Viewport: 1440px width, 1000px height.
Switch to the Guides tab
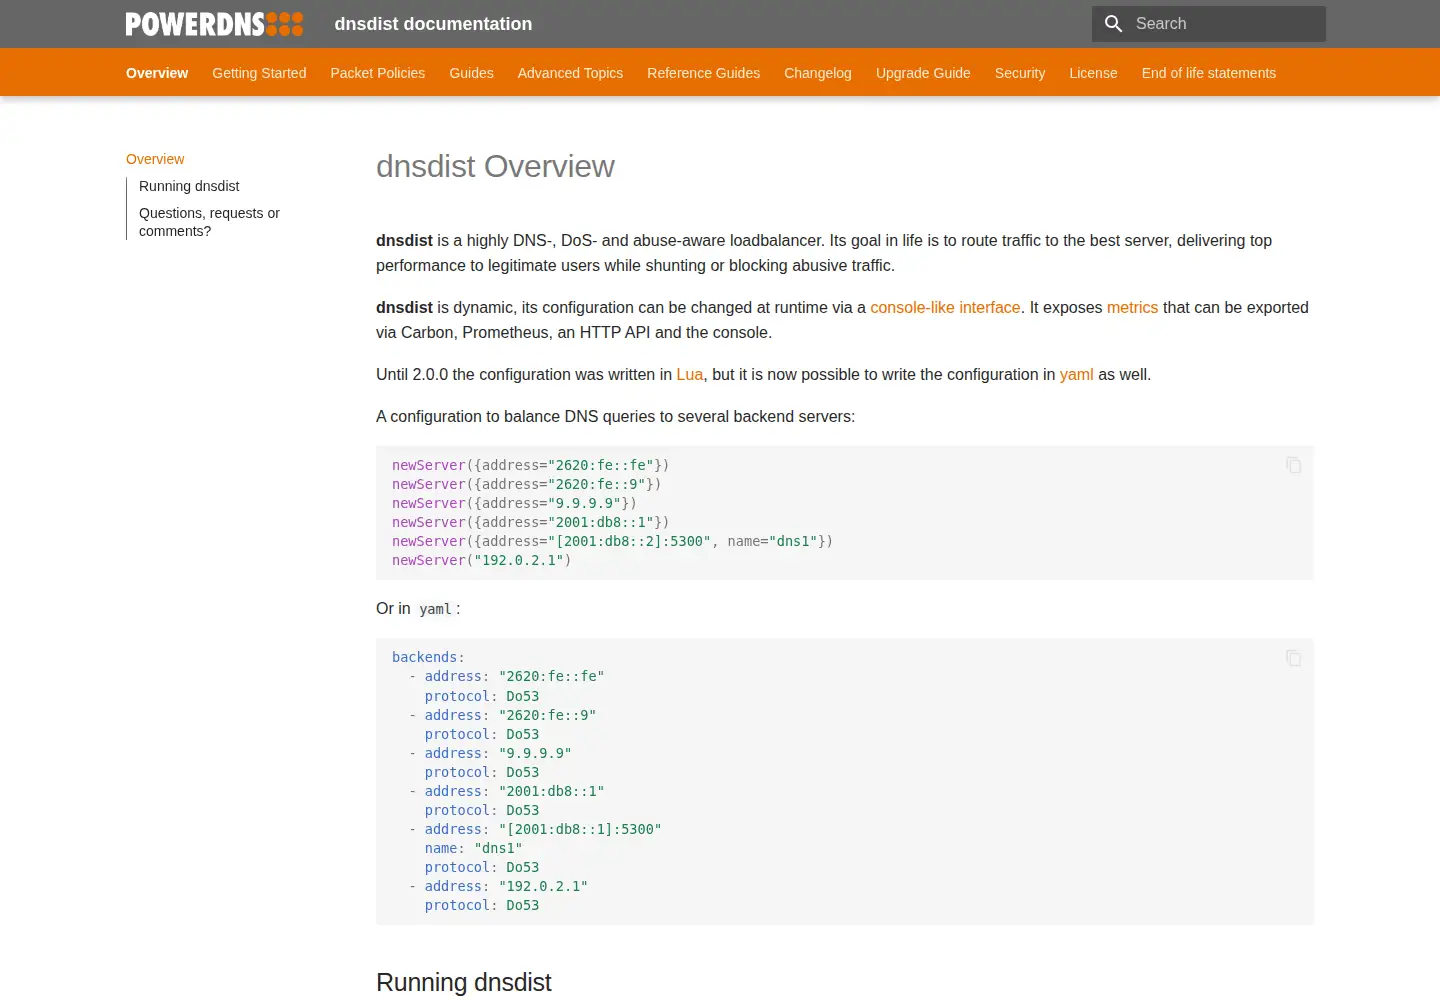click(472, 73)
